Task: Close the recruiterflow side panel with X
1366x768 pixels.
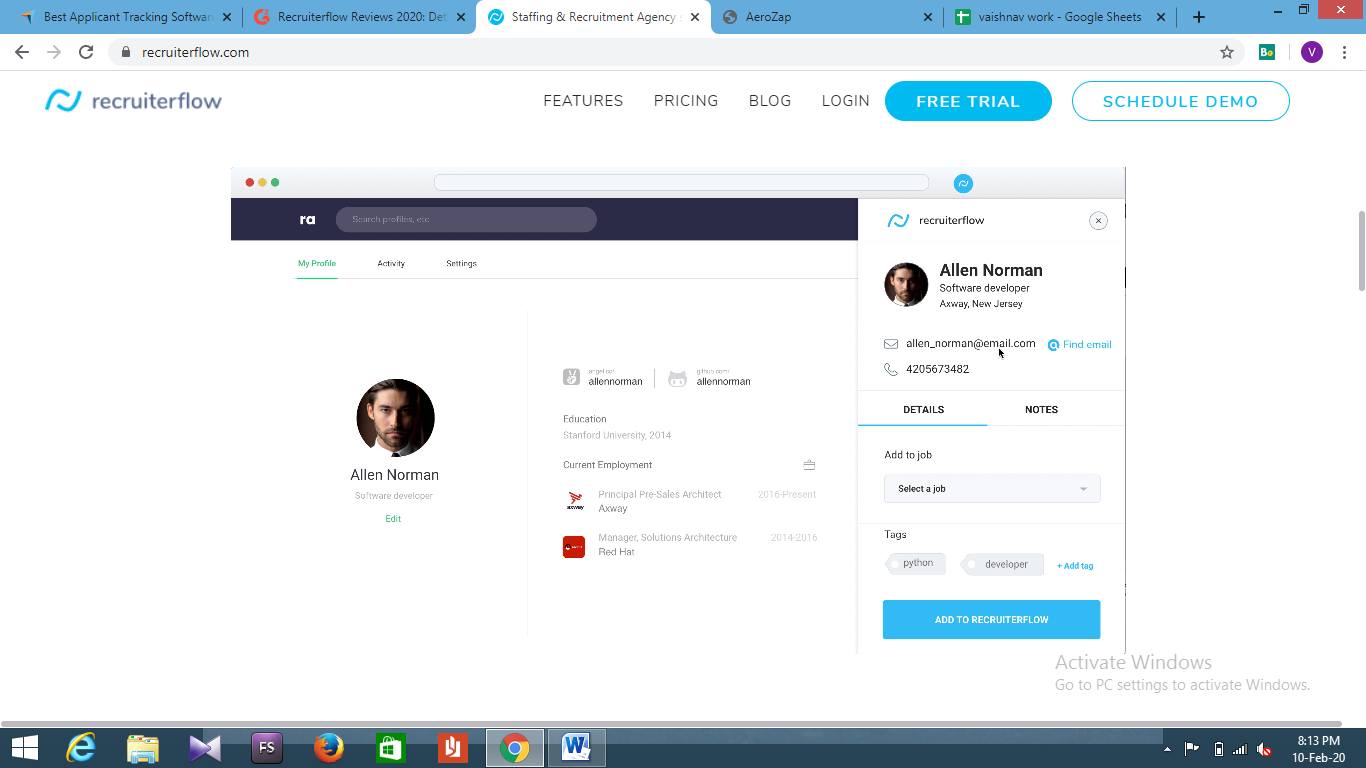Action: (1098, 221)
